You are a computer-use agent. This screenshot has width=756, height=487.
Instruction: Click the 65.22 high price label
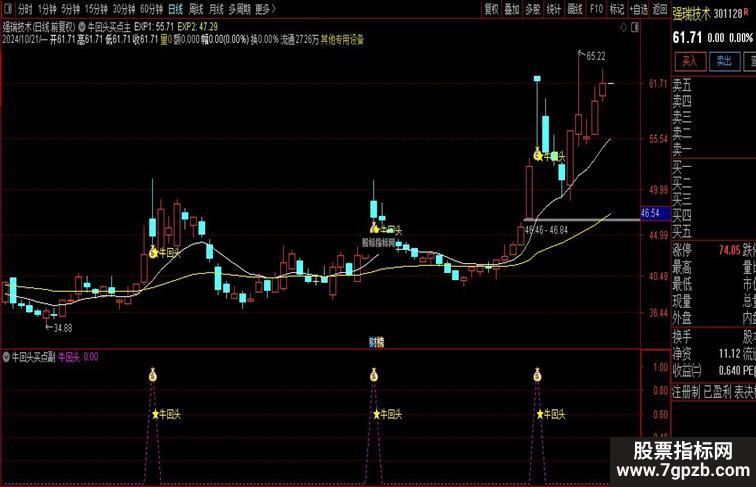pyautogui.click(x=595, y=56)
